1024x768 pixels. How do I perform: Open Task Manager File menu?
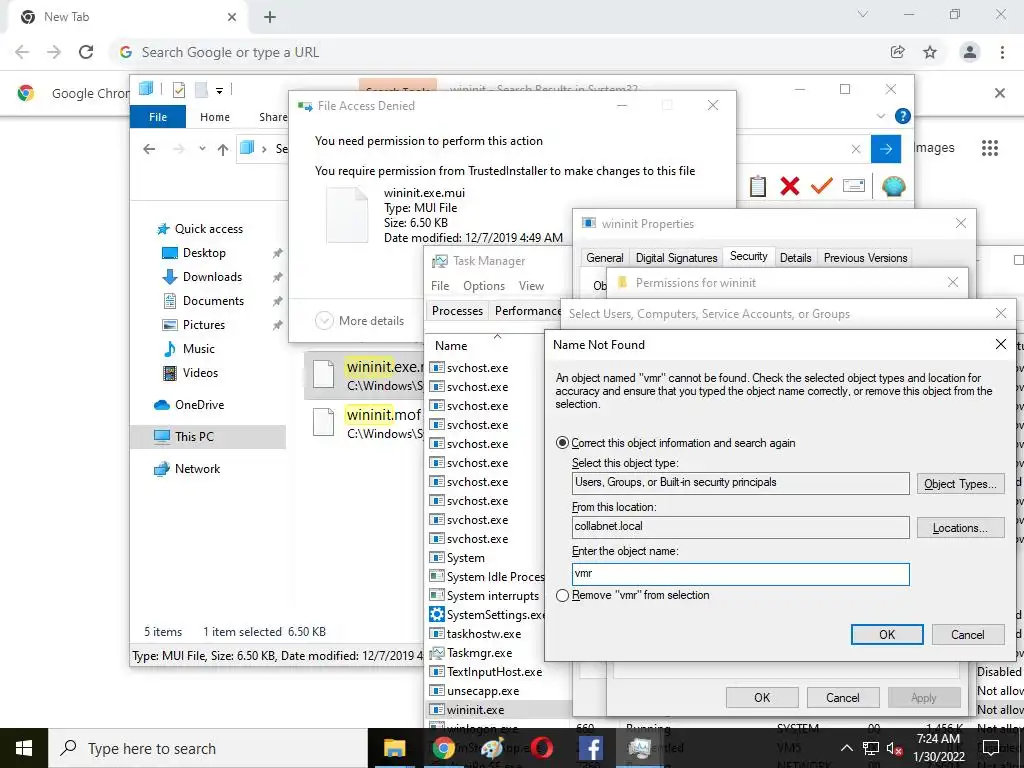[440, 286]
